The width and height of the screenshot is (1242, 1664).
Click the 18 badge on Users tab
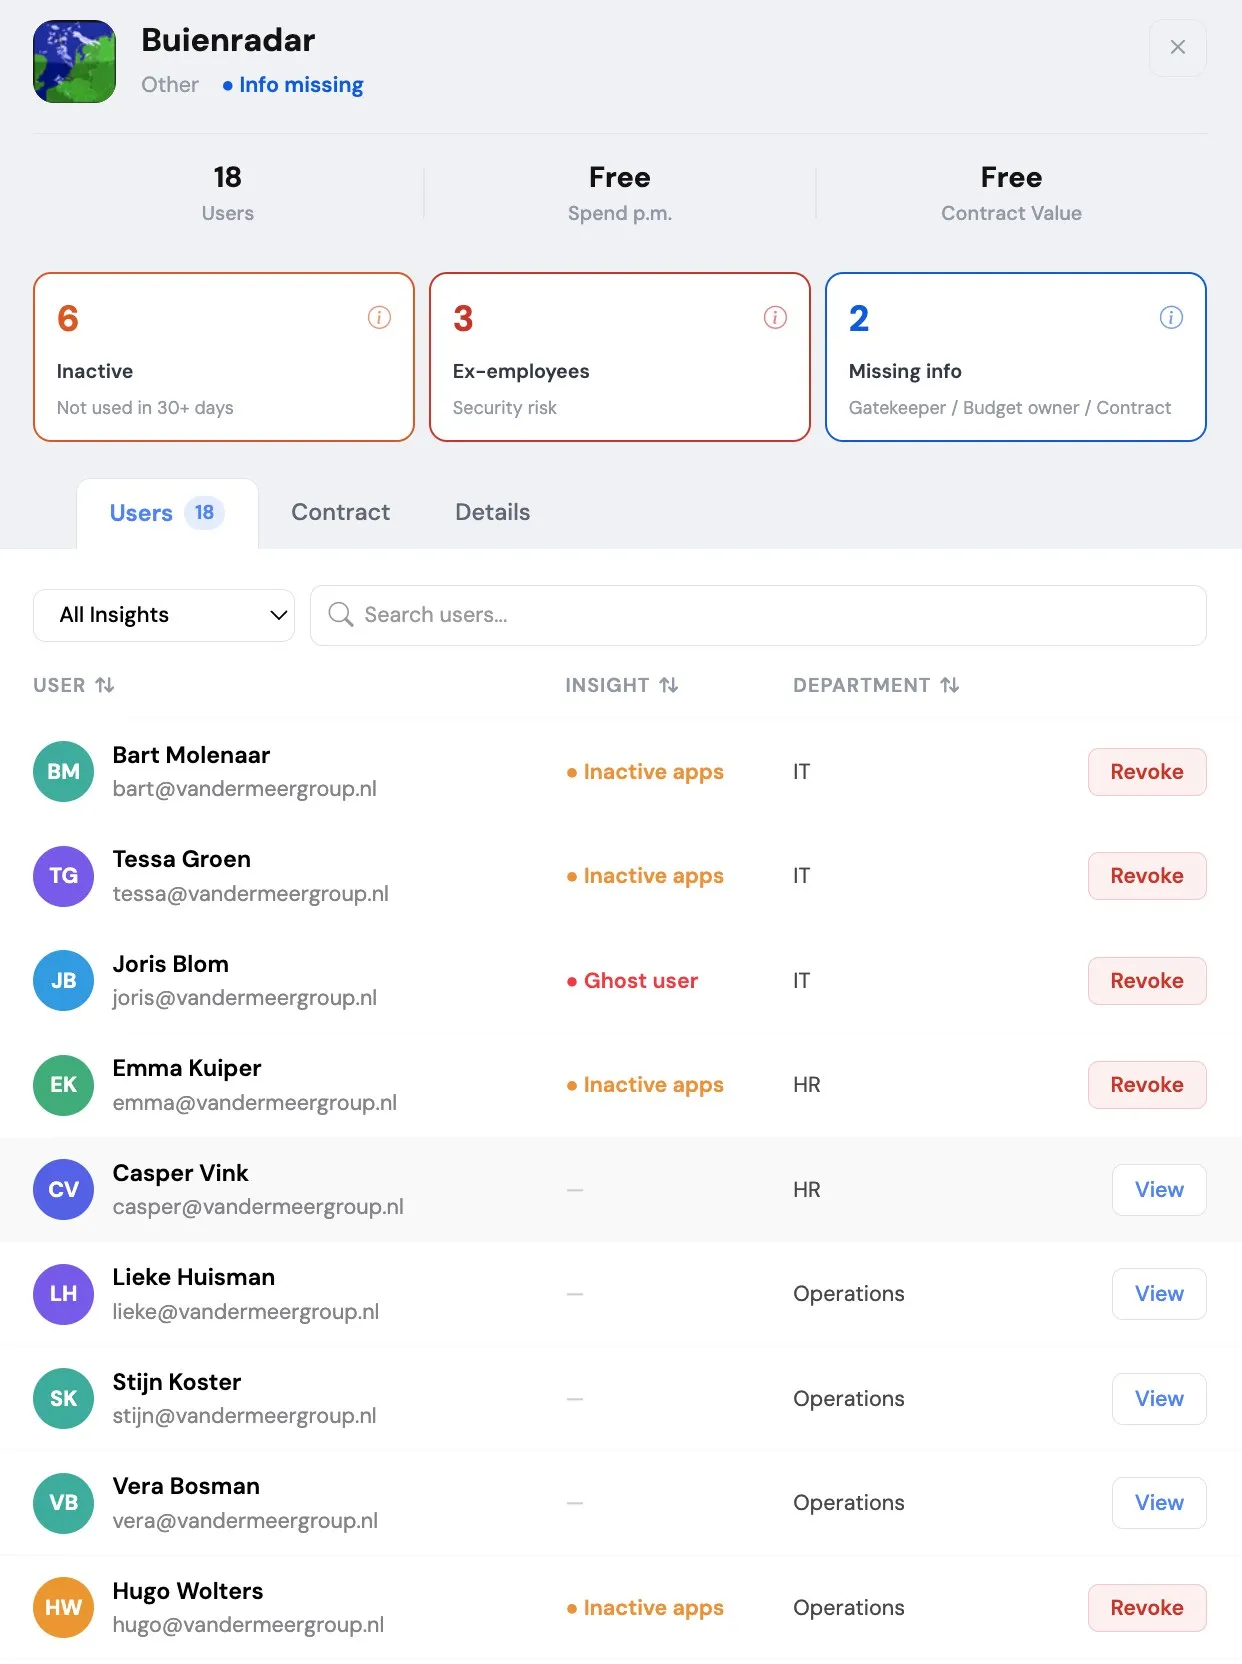point(204,513)
